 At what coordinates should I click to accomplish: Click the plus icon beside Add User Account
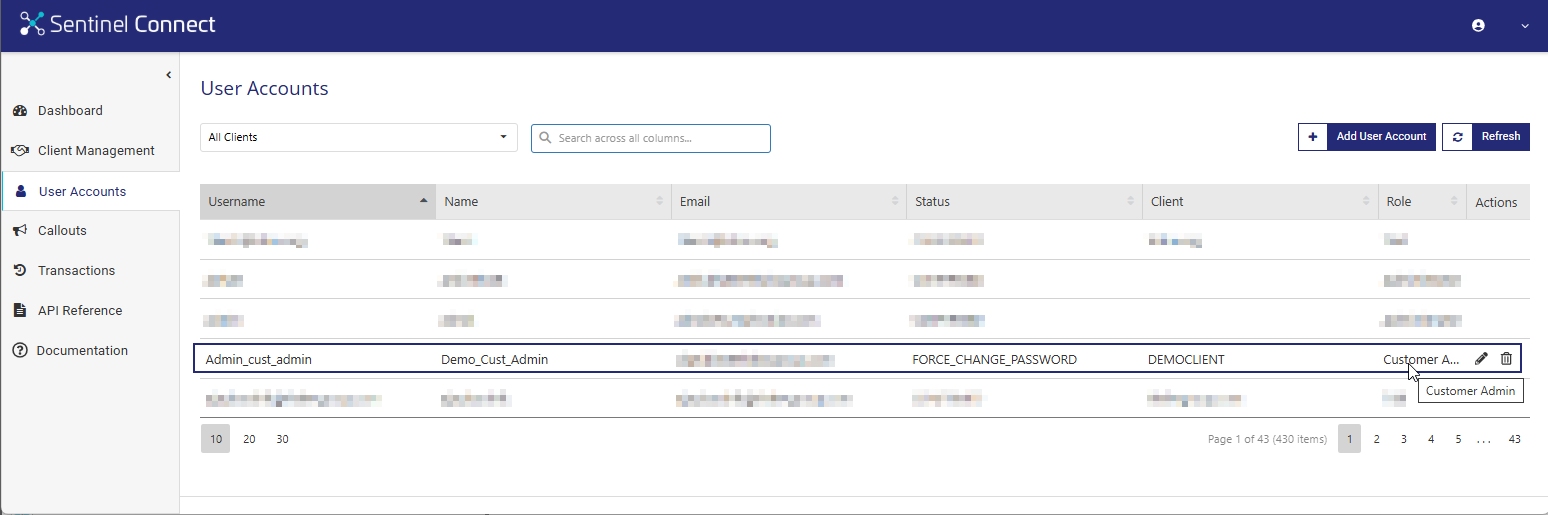(1312, 137)
